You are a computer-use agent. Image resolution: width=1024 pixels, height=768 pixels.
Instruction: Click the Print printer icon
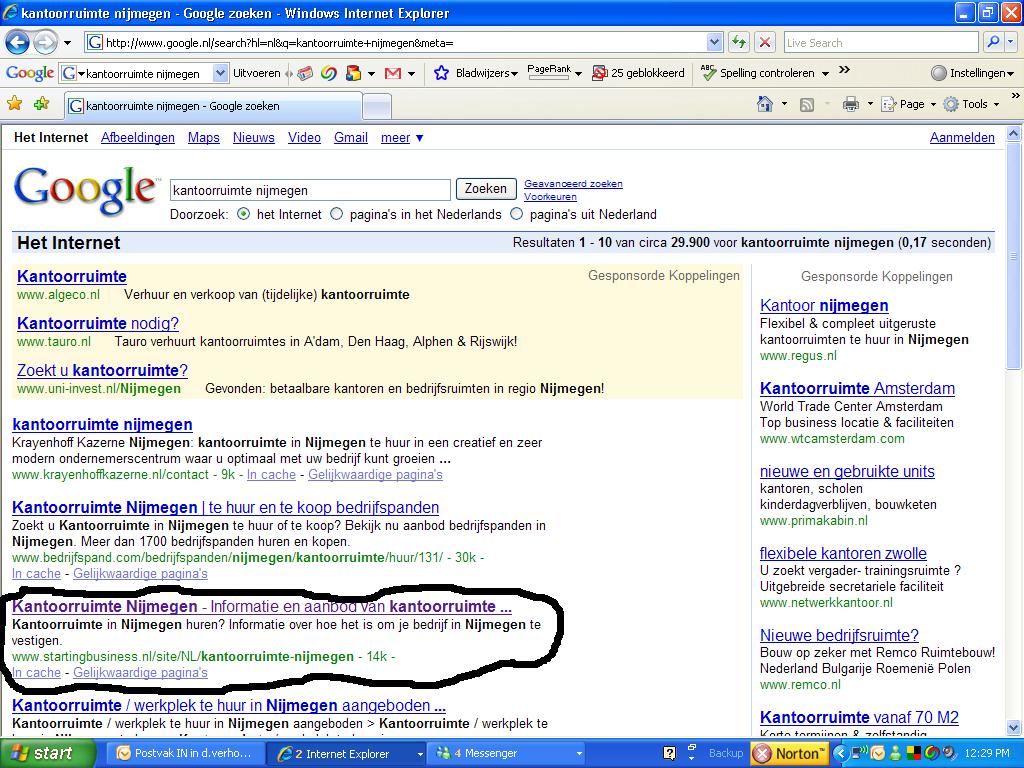click(850, 104)
